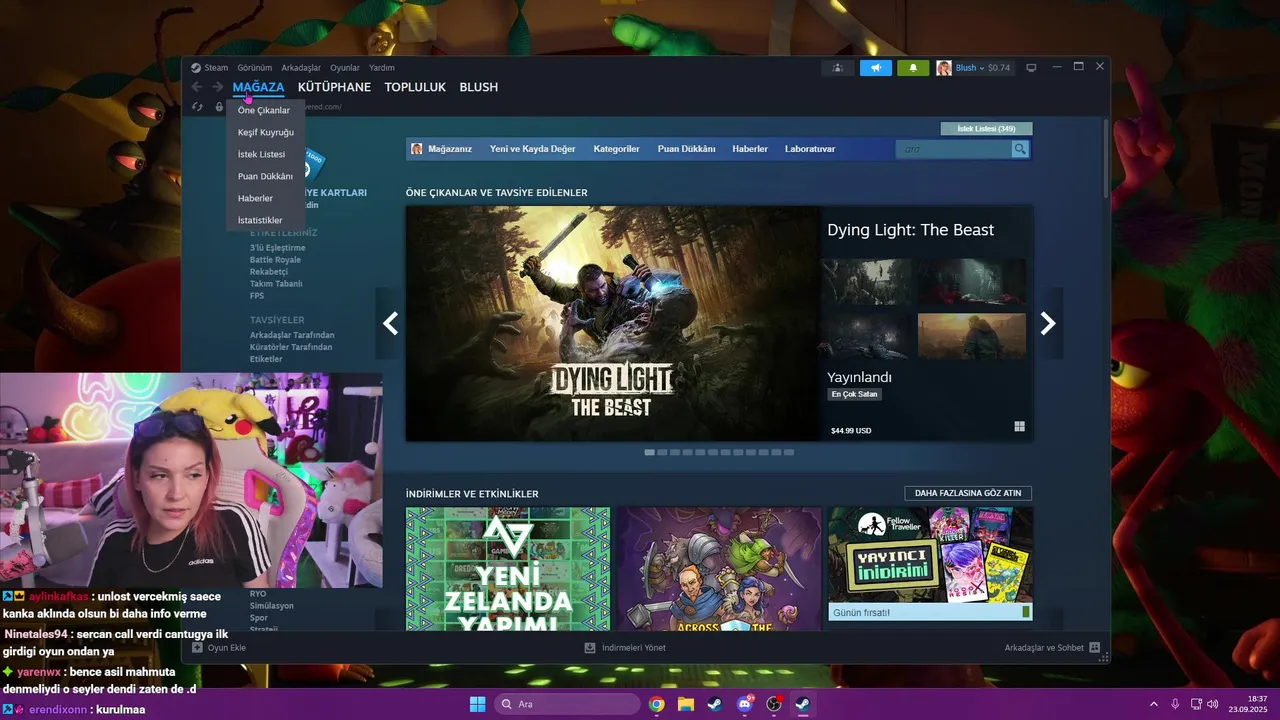Expand Yeni ve Kayda Değer nav menu
This screenshot has width=1280, height=720.
pyautogui.click(x=532, y=149)
